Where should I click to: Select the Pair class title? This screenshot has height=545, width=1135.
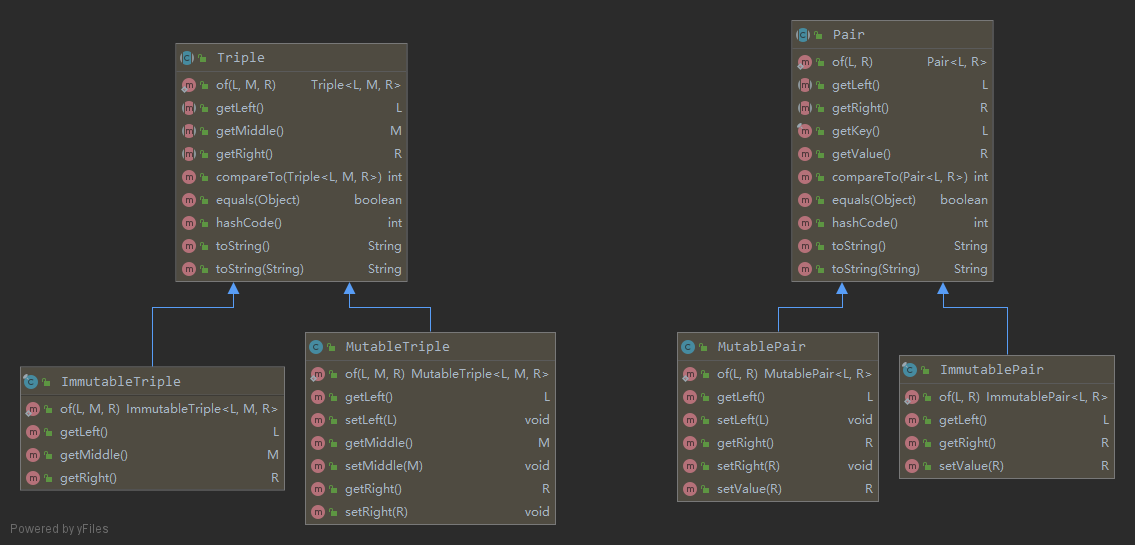point(848,35)
